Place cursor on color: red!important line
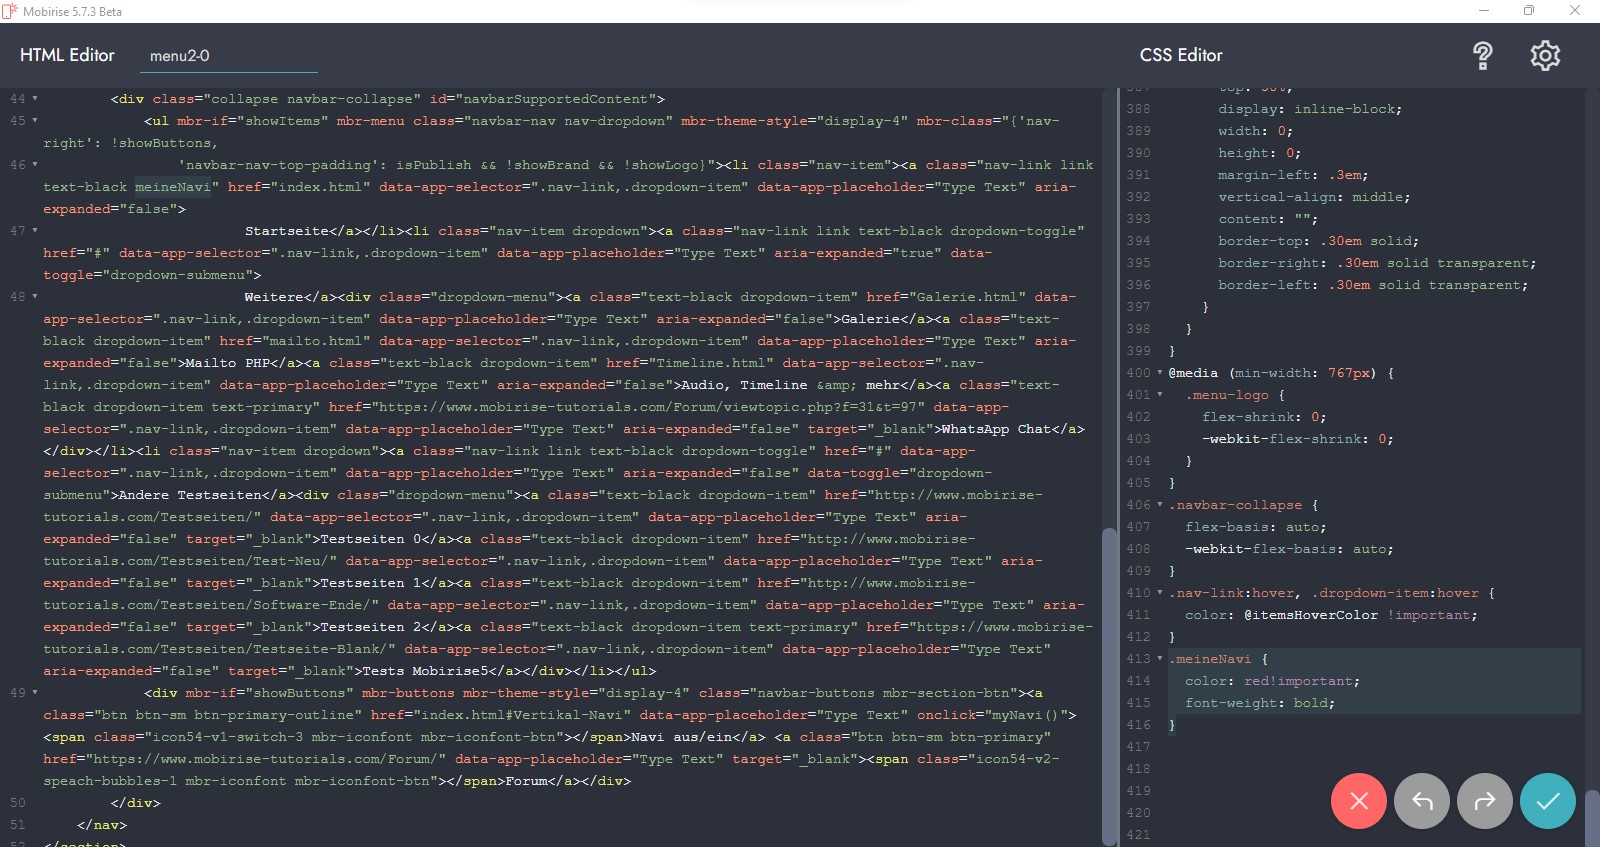The width and height of the screenshot is (1600, 847). tap(1272, 681)
